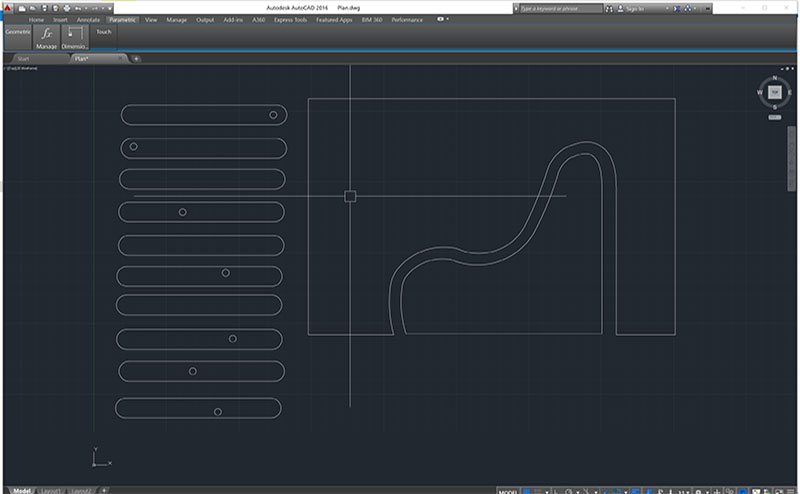Viewport: 800px width, 494px height.
Task: Toggle snap mode in status bar
Action: pos(538,491)
